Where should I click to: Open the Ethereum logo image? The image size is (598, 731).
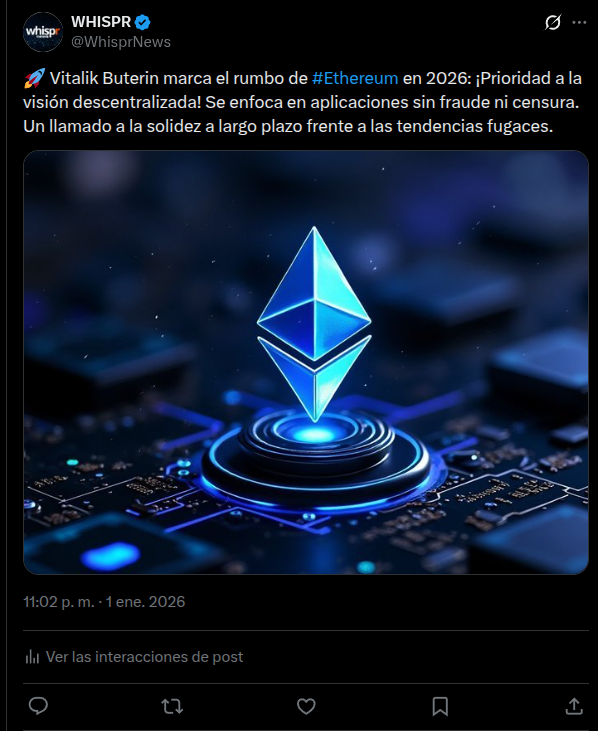[306, 362]
